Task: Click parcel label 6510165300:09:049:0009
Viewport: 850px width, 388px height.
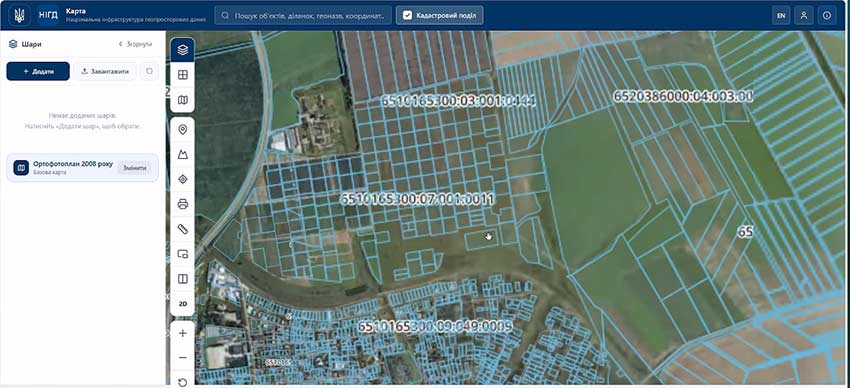Action: (435, 326)
